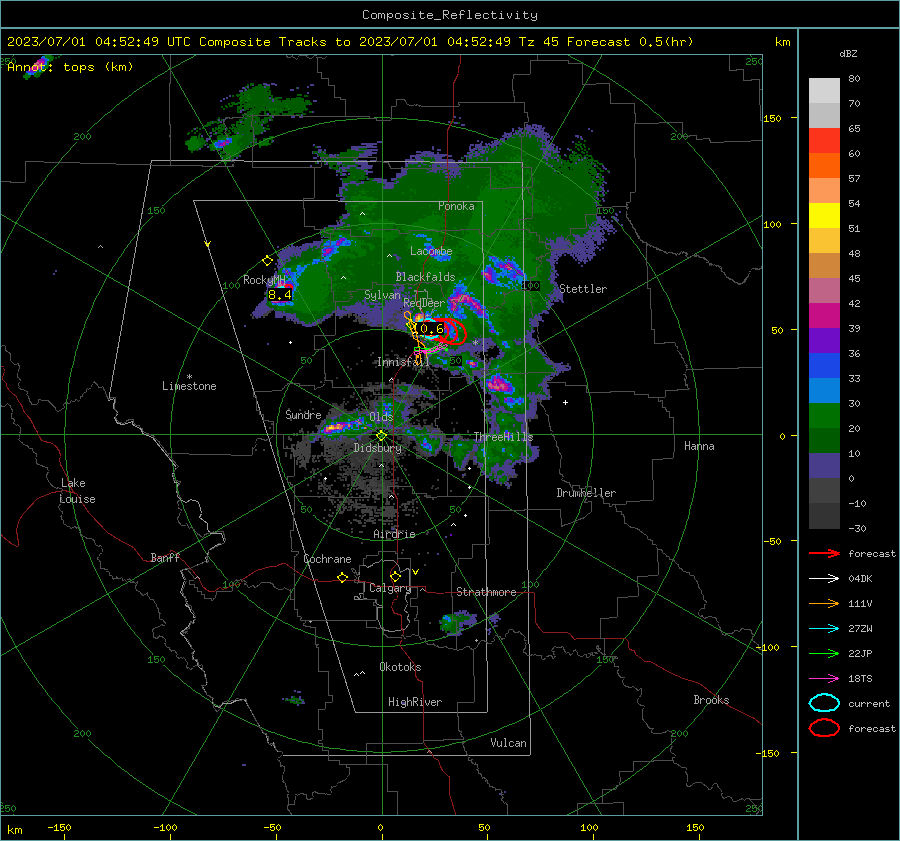Click the red forecast ellipse legend icon
900x841 pixels.
click(824, 728)
